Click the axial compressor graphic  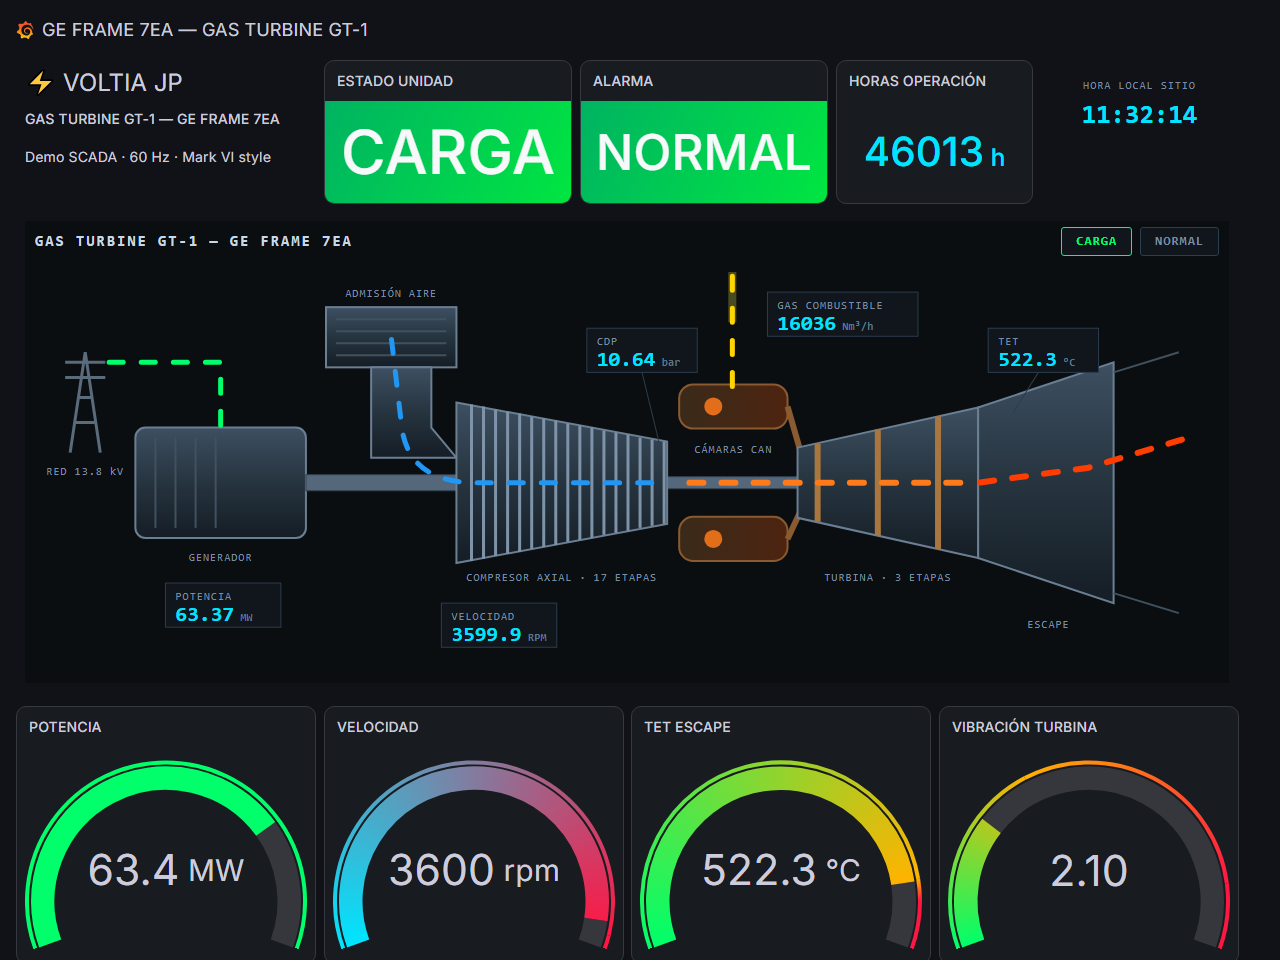pyautogui.click(x=561, y=483)
